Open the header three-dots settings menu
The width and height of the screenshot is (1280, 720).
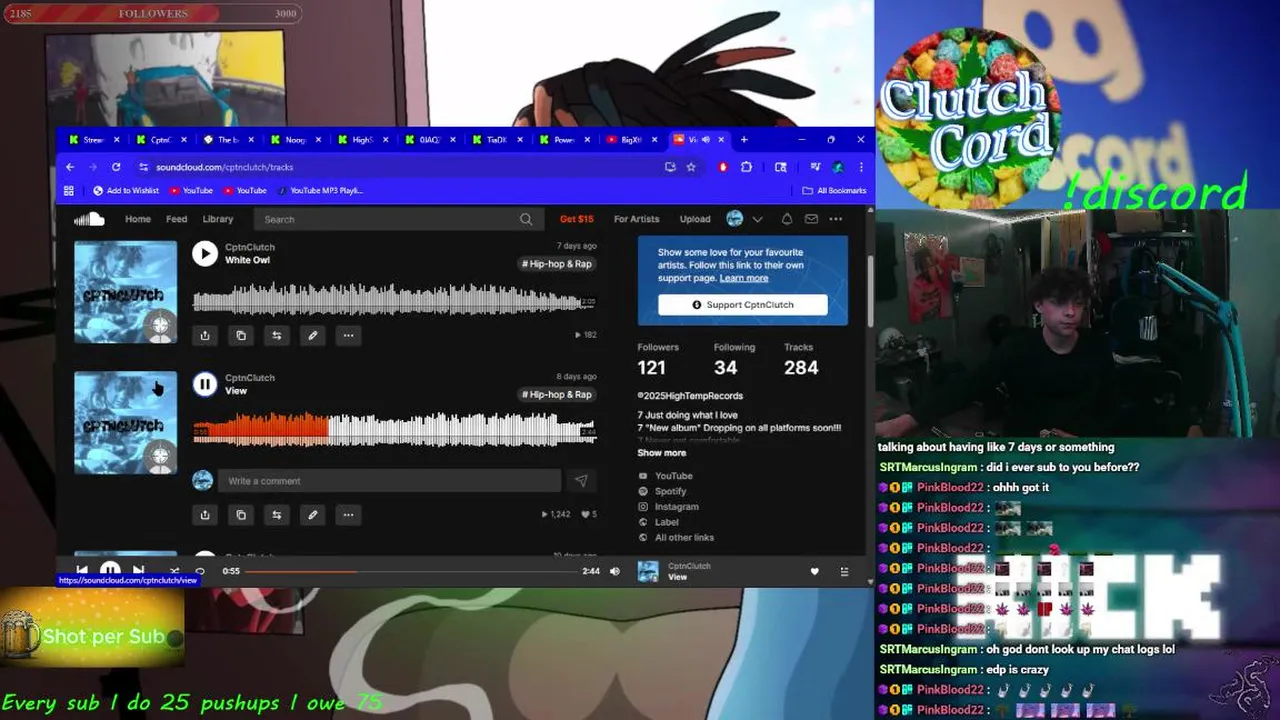tap(835, 219)
